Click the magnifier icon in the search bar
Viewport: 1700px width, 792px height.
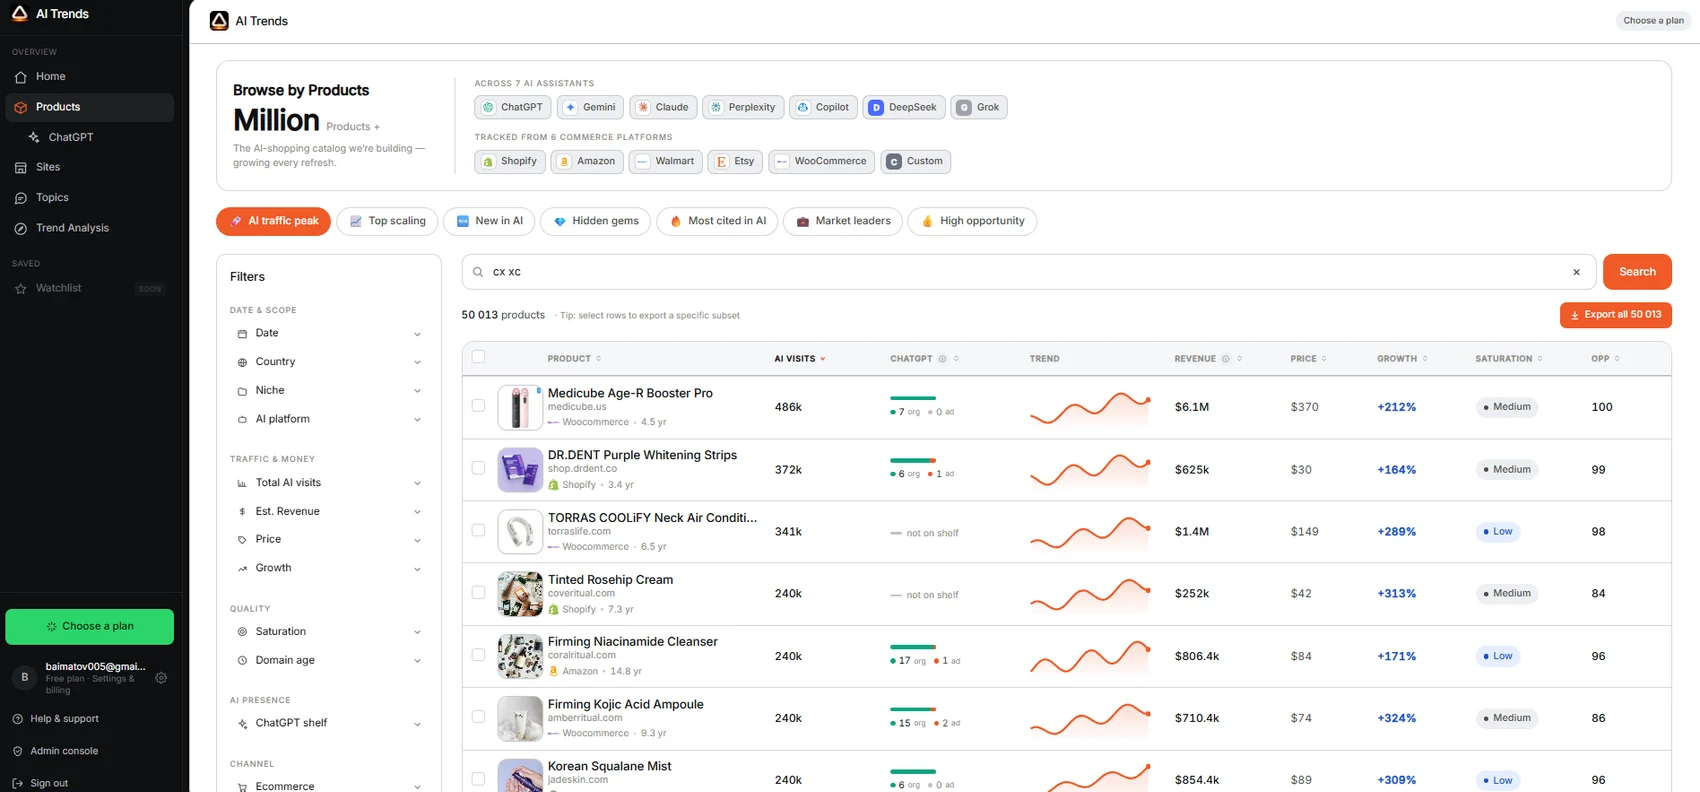coord(478,272)
